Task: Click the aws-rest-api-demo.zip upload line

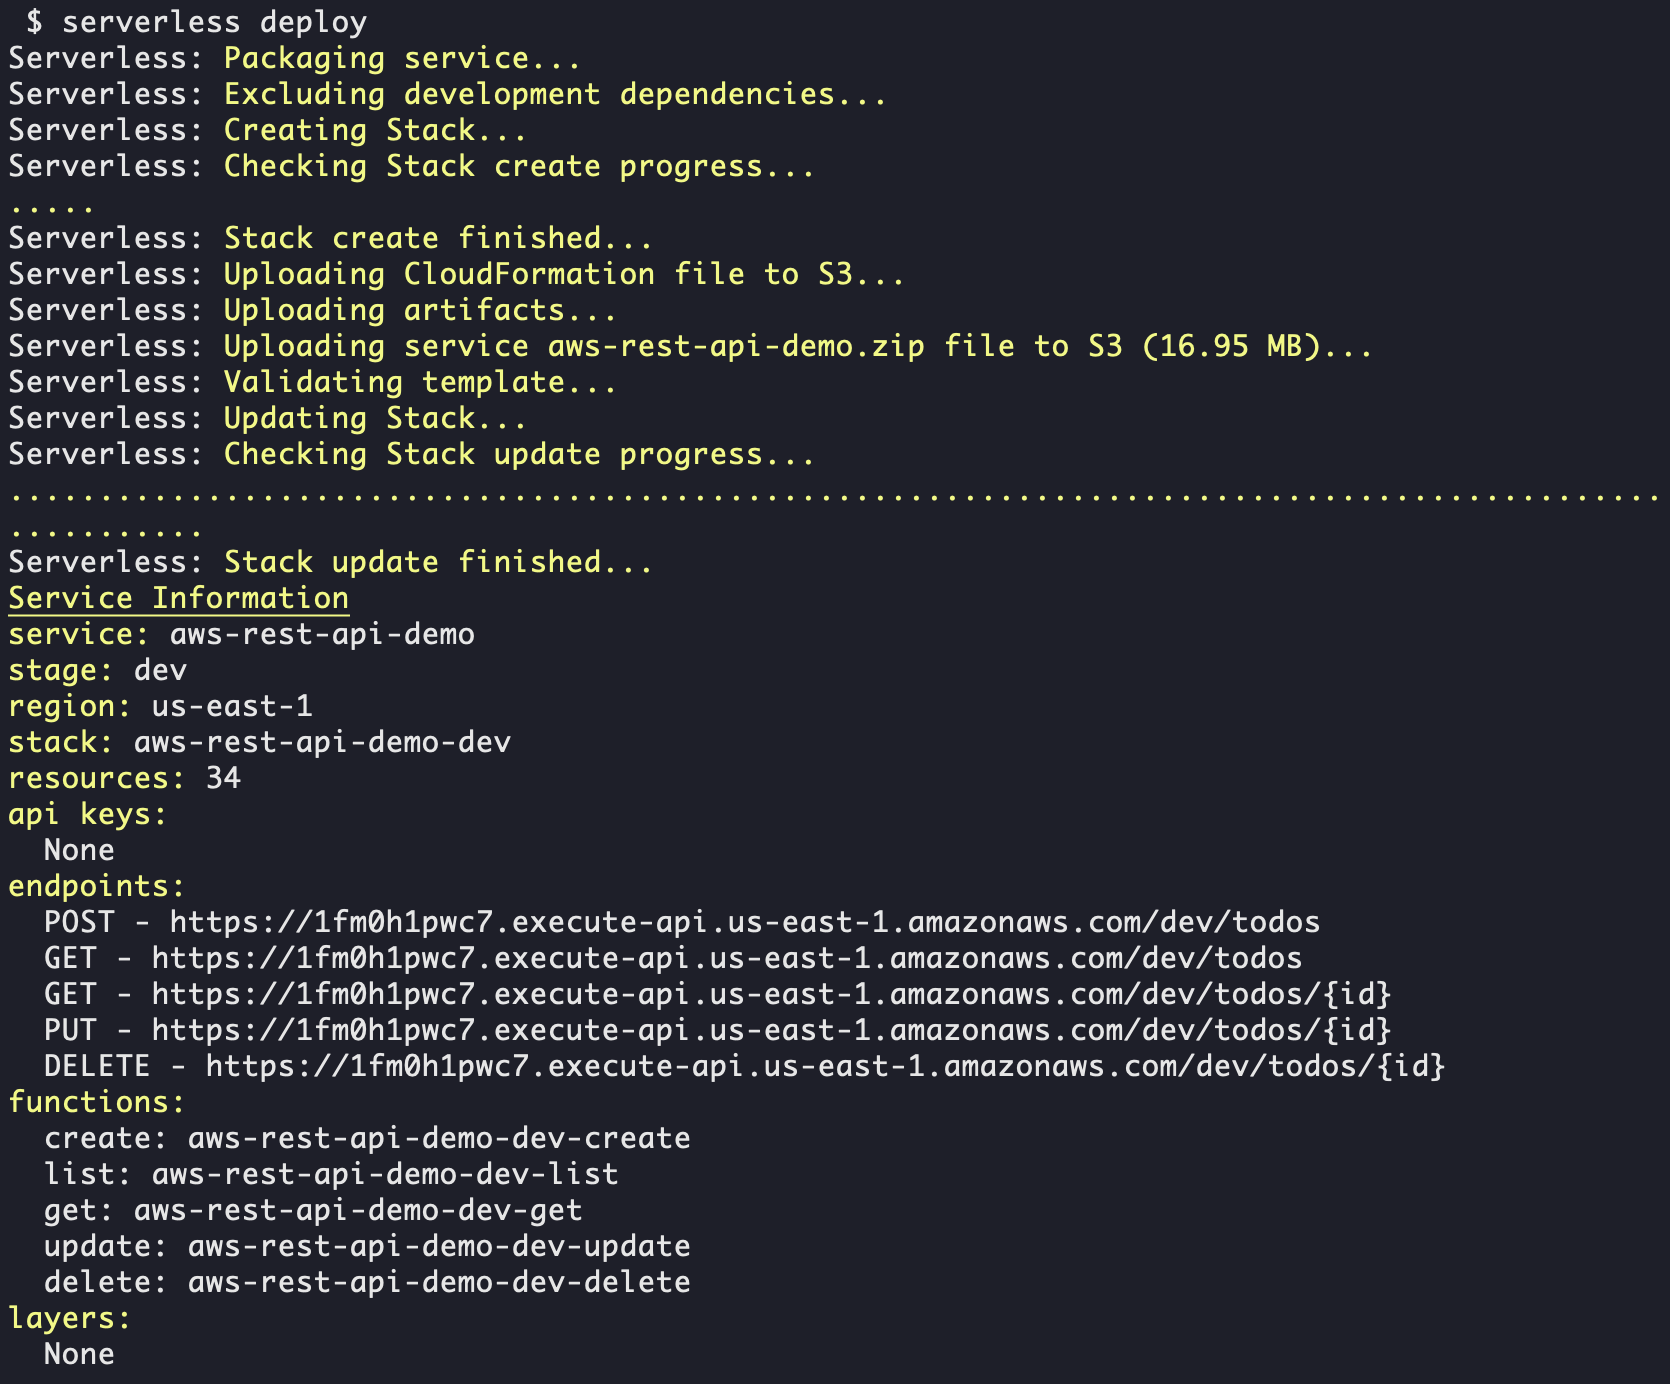Action: 690,346
